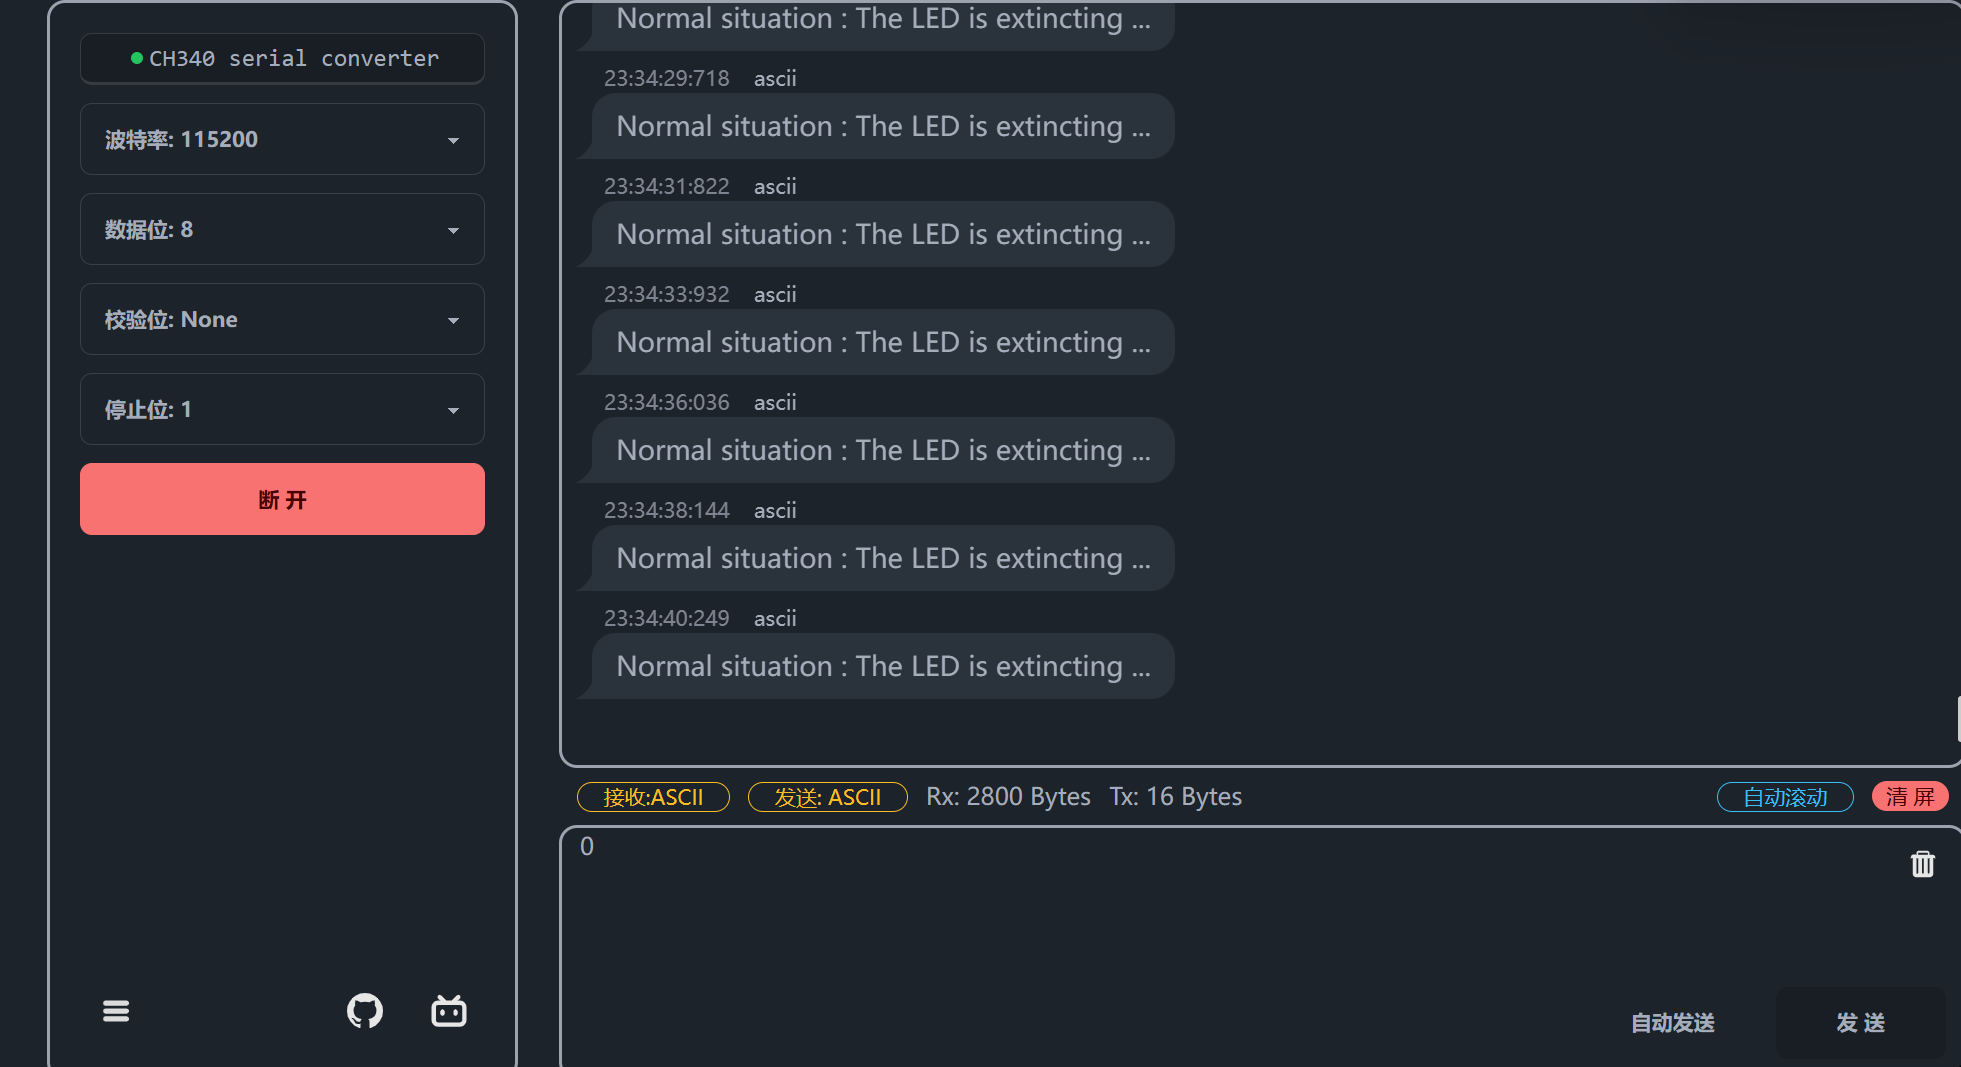The image size is (1961, 1067).
Task: Click the green connection status dot
Action: pos(137,58)
